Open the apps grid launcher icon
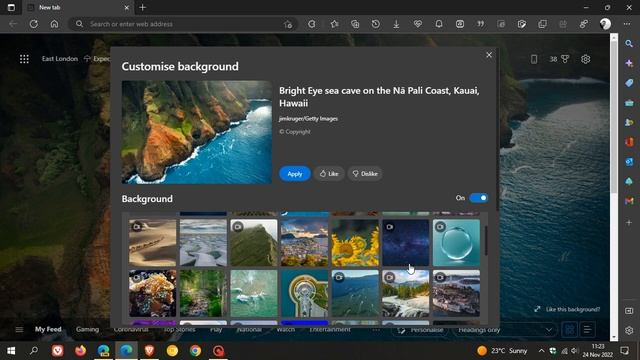This screenshot has height=360, width=640. tap(24, 59)
